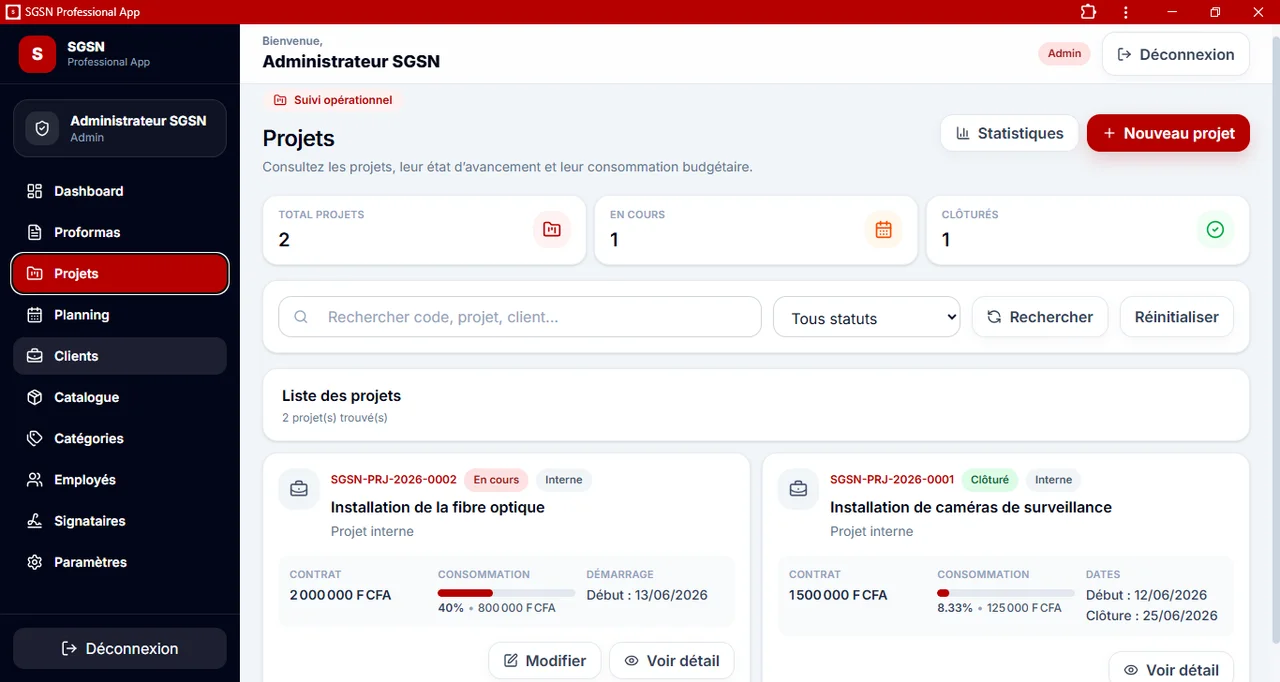
Task: Click the Paramètres gear icon
Action: (35, 562)
